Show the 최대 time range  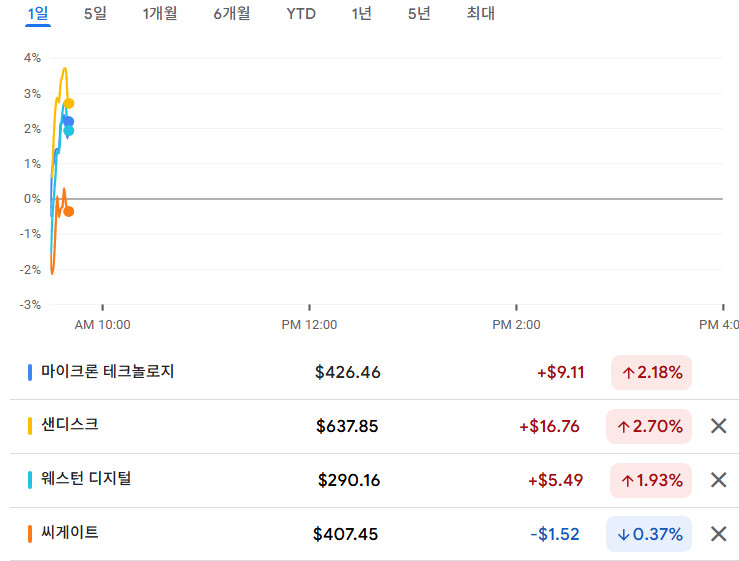480,14
